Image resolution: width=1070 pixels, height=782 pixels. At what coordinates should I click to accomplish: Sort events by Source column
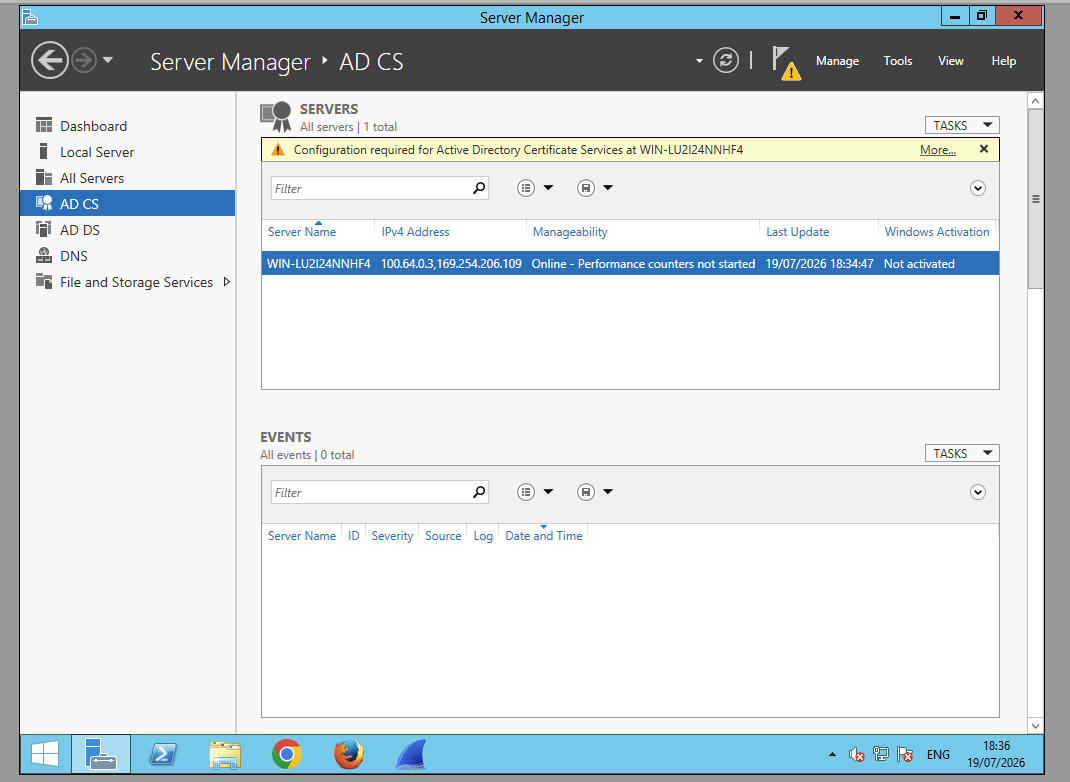click(443, 536)
